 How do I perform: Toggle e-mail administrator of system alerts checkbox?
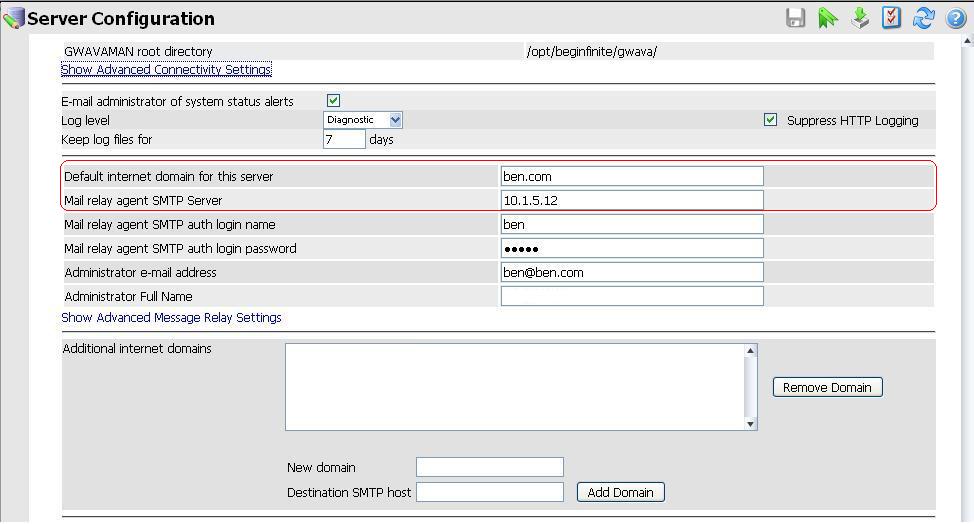334,101
